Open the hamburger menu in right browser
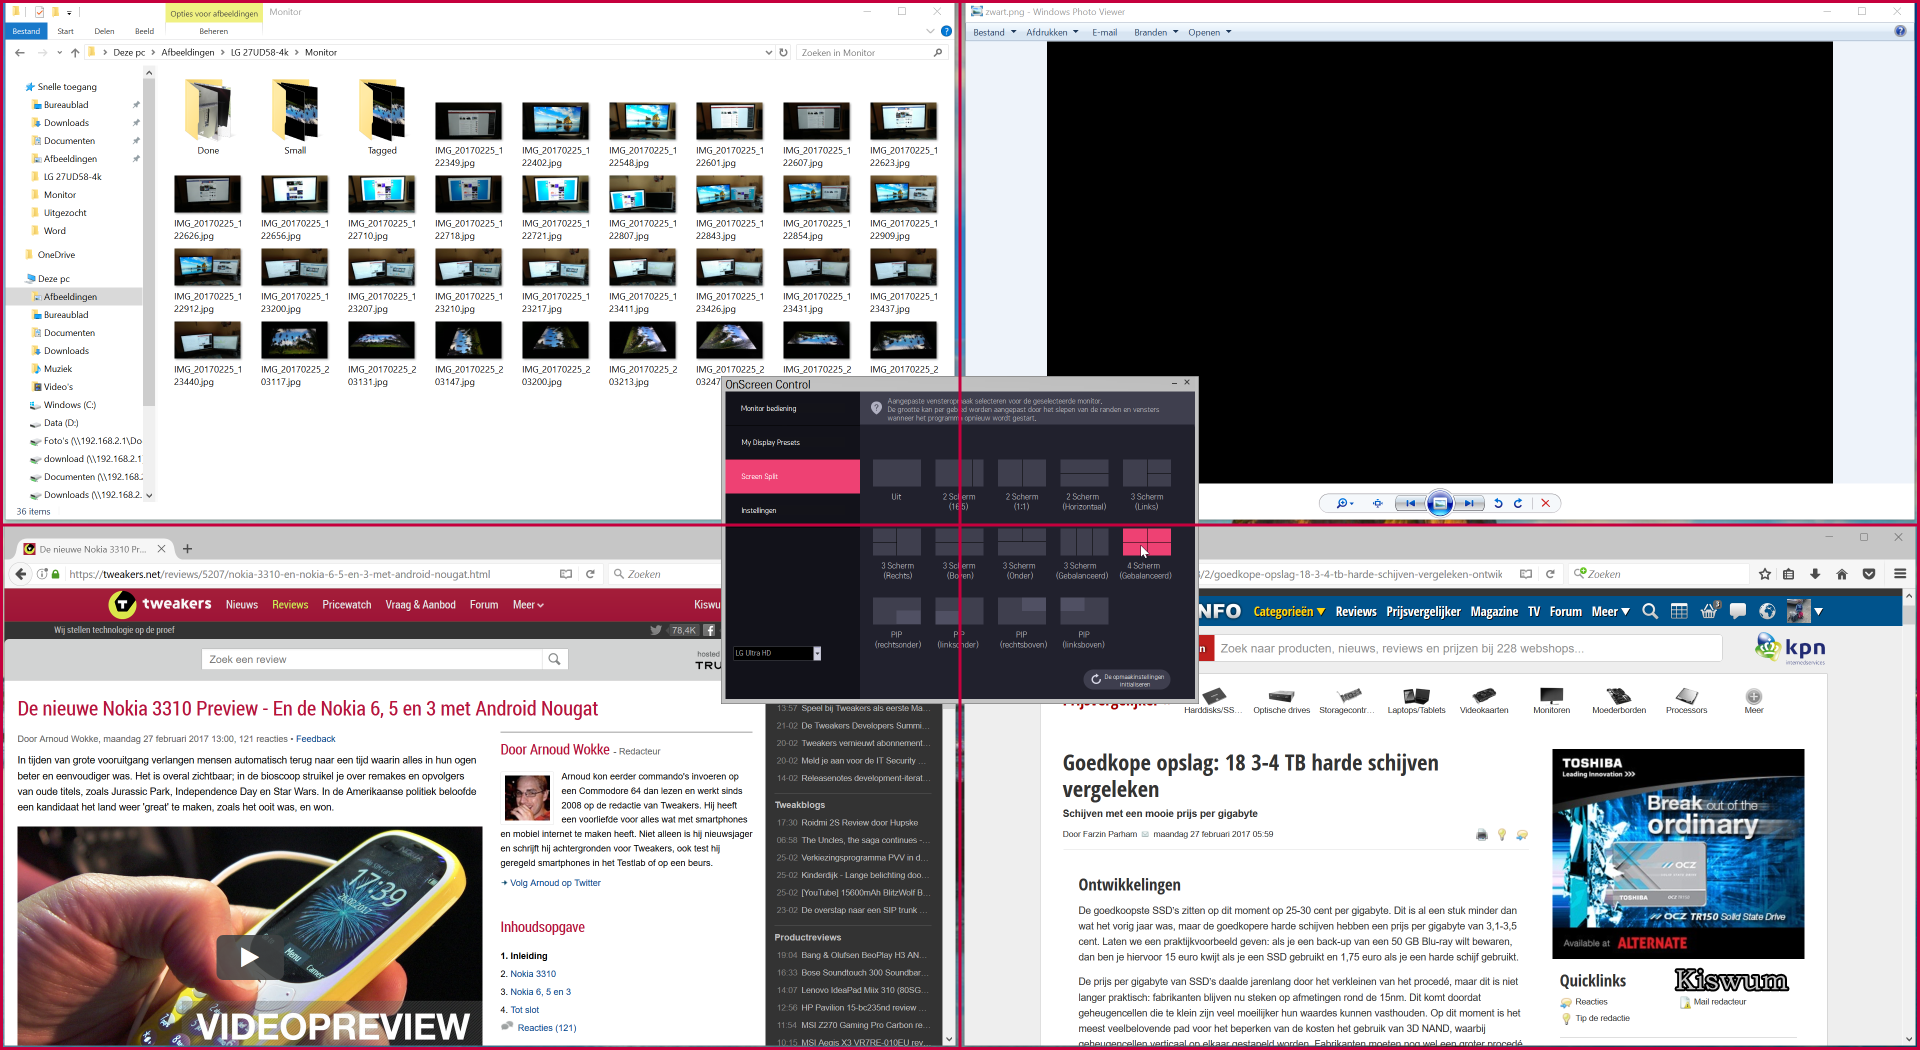This screenshot has height=1050, width=1920. pos(1900,574)
